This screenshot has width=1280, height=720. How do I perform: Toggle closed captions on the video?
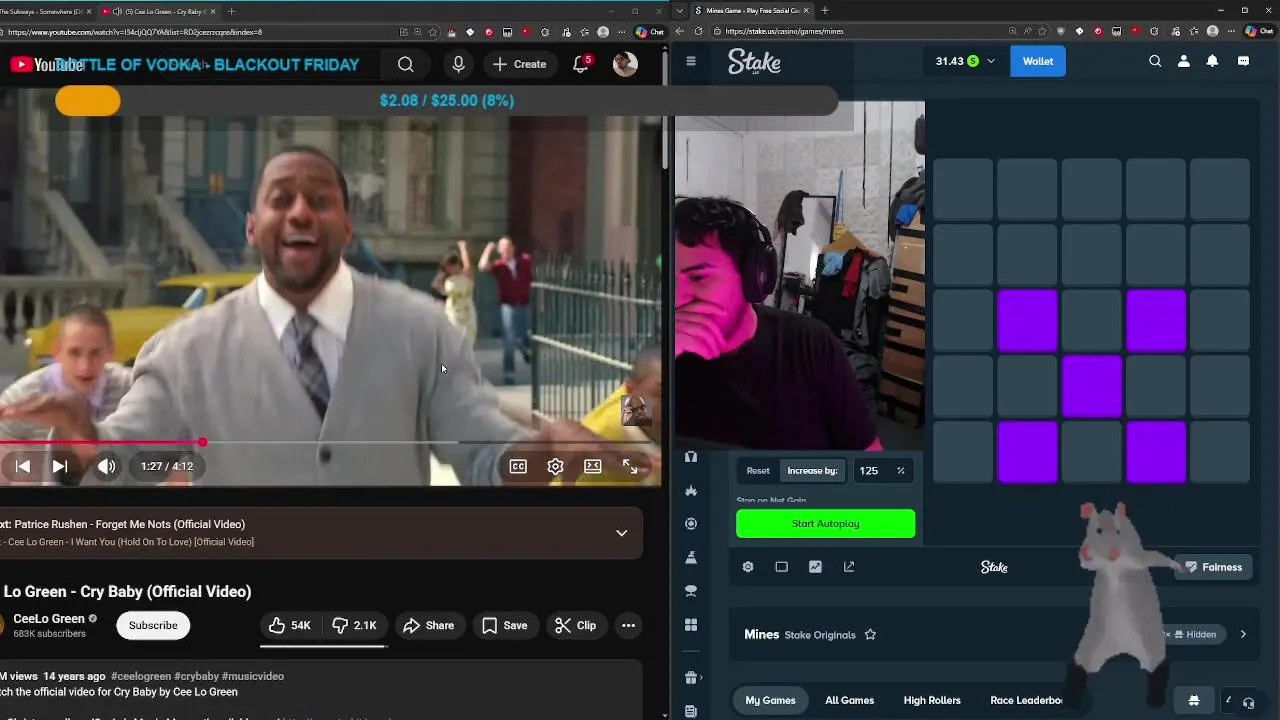[518, 466]
